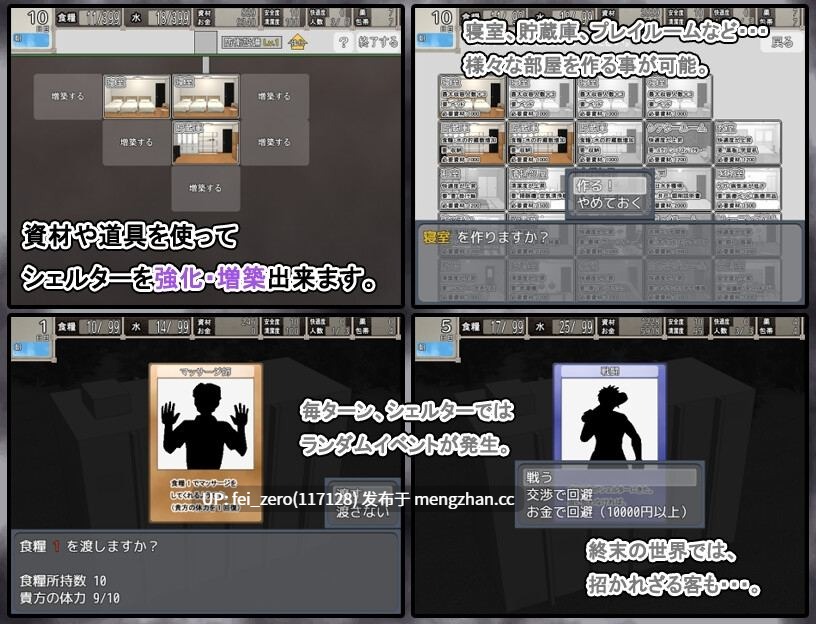The image size is (816, 624).
Task: Click the yellow house upgrade icon
Action: (297, 42)
